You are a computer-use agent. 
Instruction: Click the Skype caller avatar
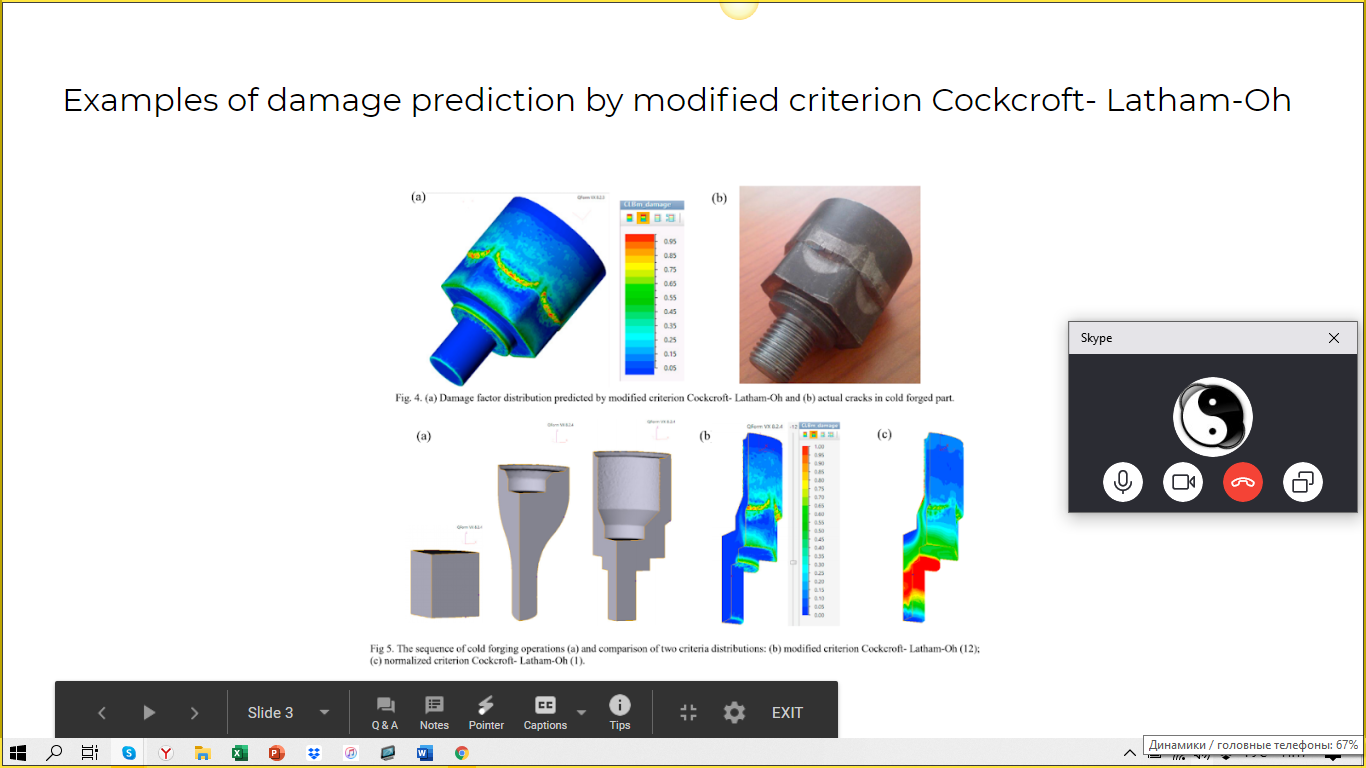(x=1212, y=417)
